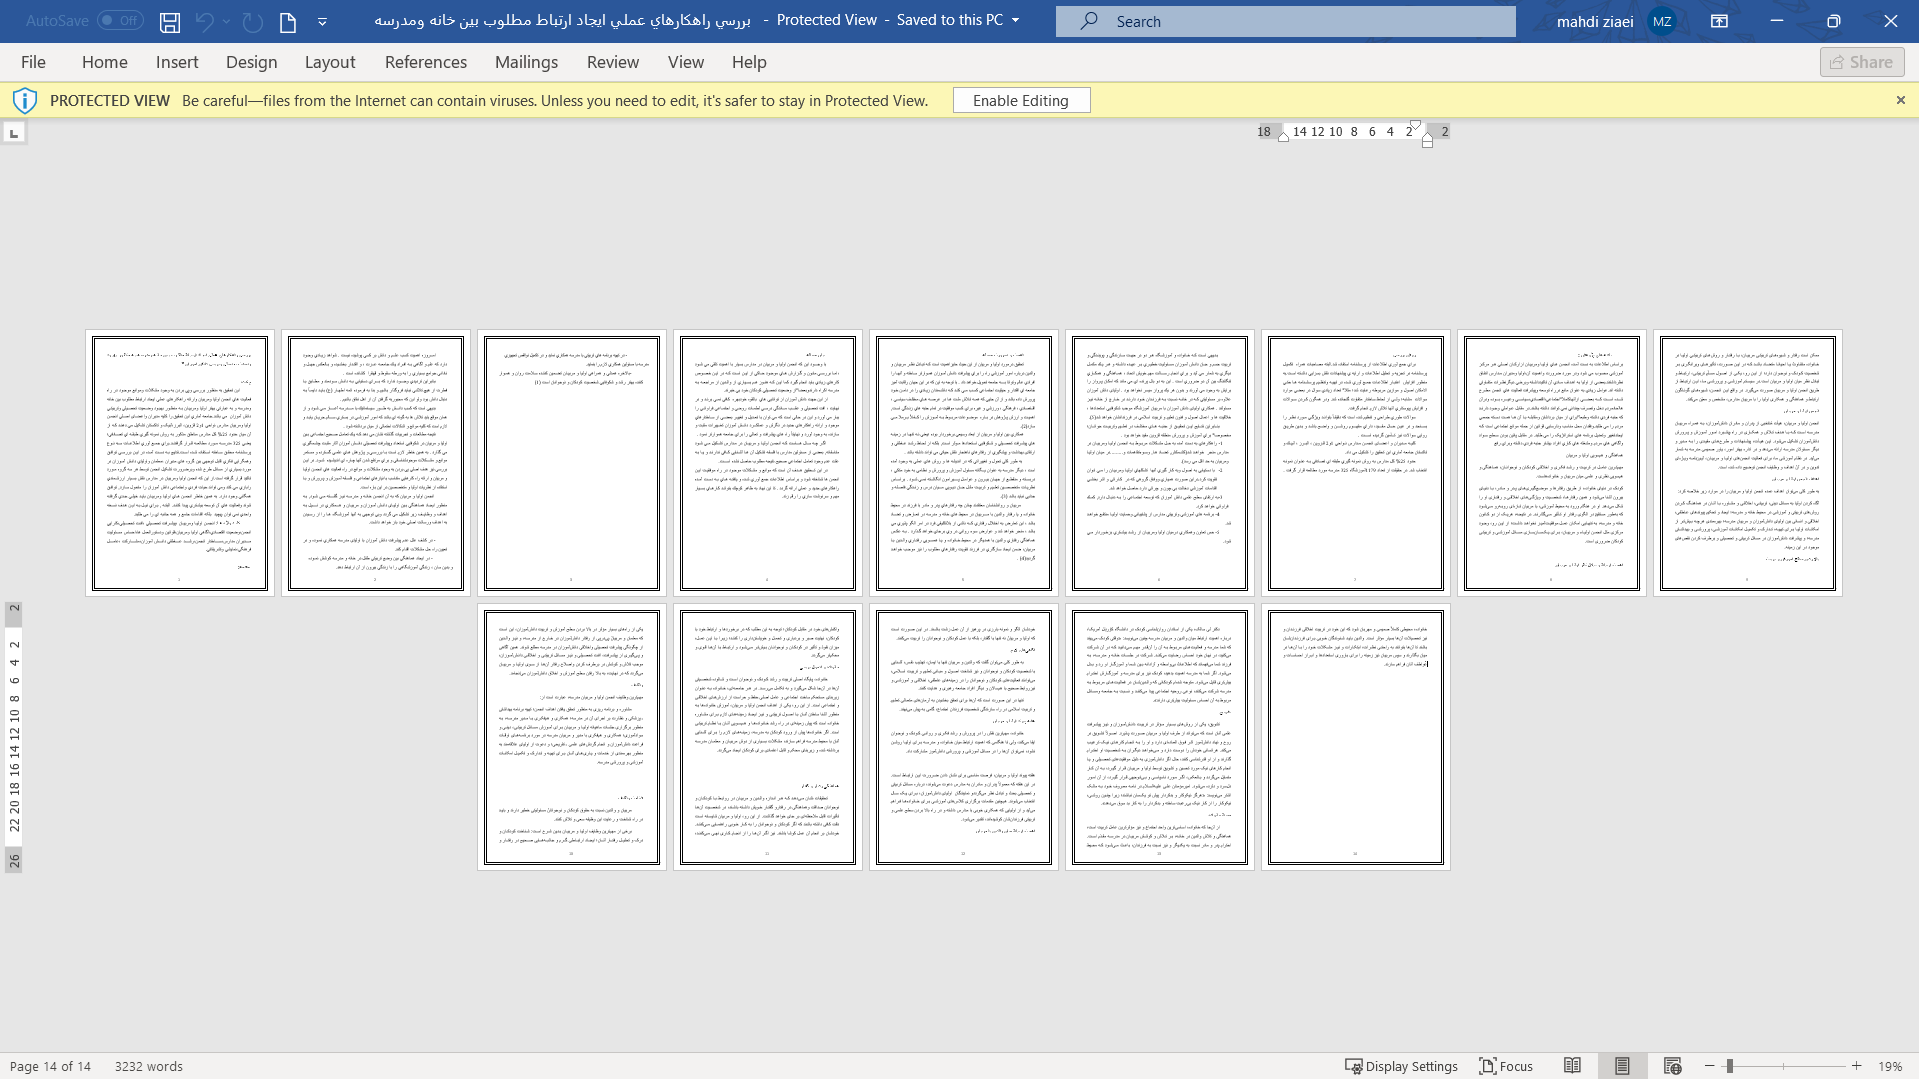
Task: Click the Undo arrow icon
Action: pyautogui.click(x=204, y=21)
